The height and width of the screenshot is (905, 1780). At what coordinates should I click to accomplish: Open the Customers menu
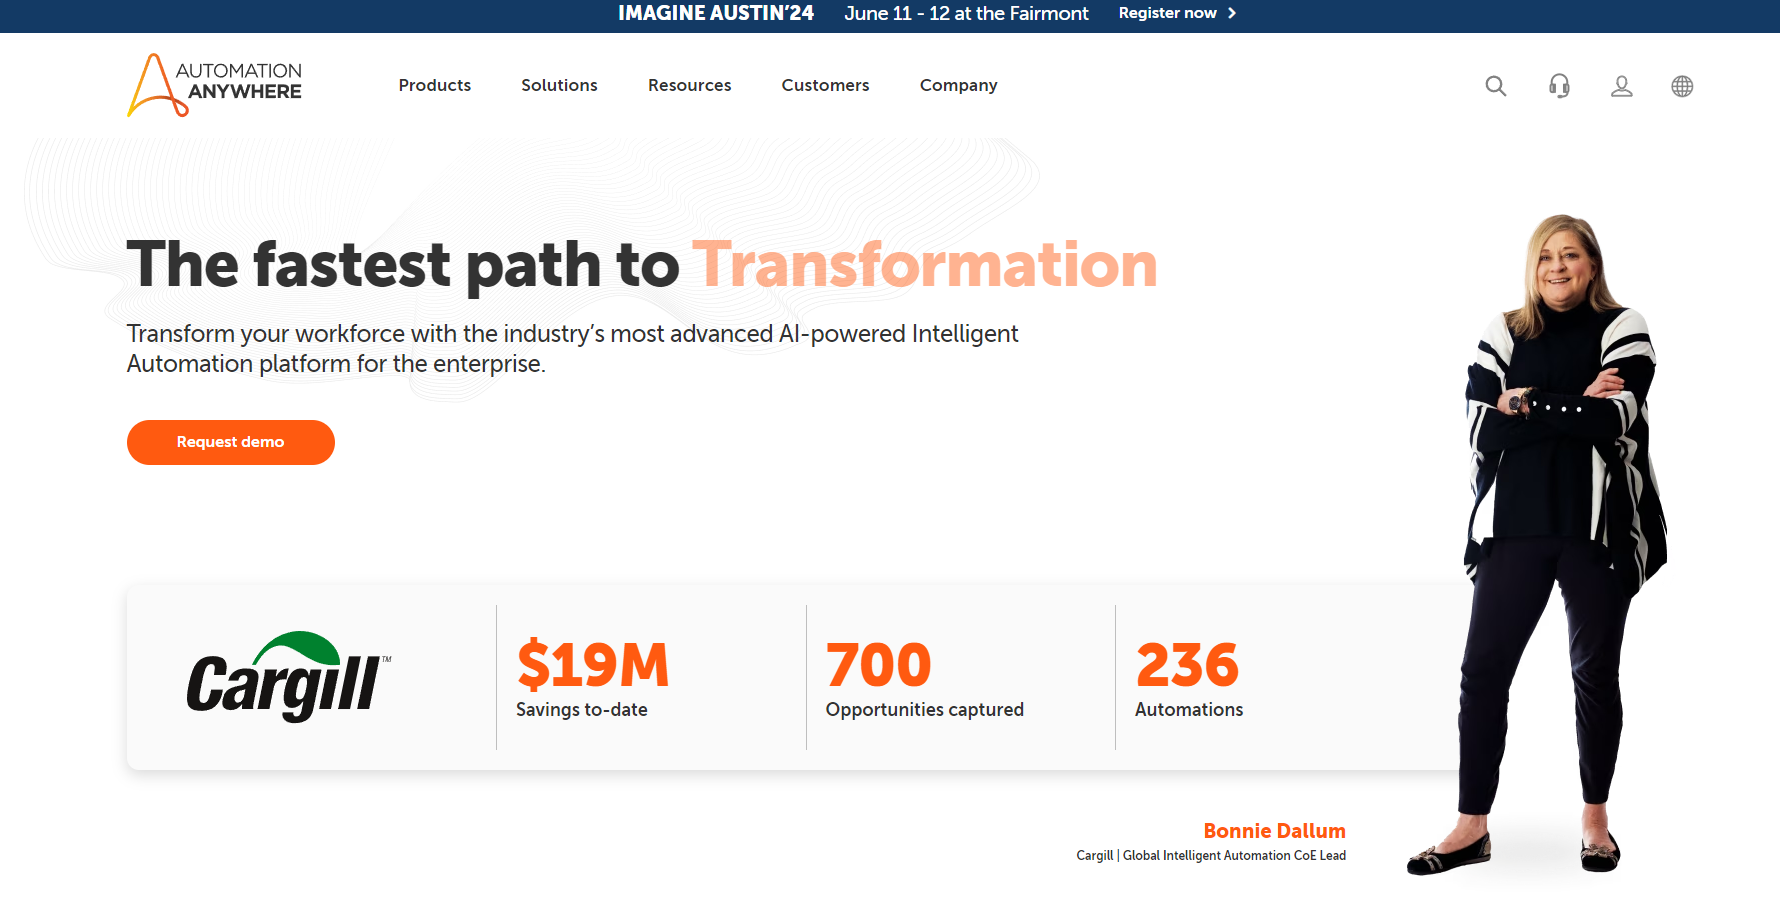pyautogui.click(x=825, y=85)
